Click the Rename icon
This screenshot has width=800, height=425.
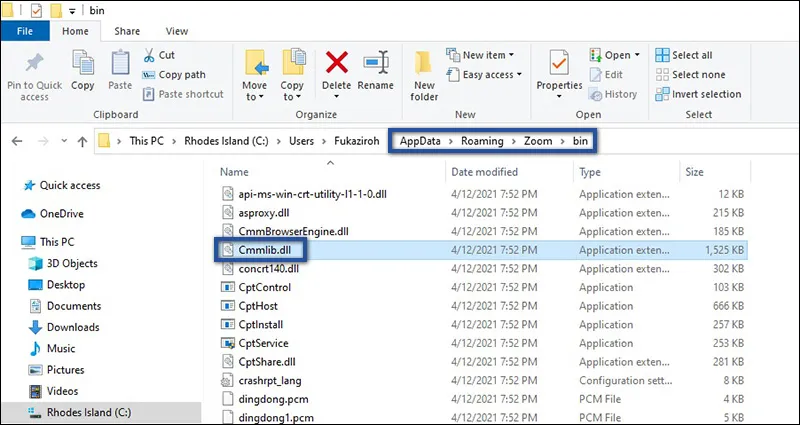[x=376, y=63]
